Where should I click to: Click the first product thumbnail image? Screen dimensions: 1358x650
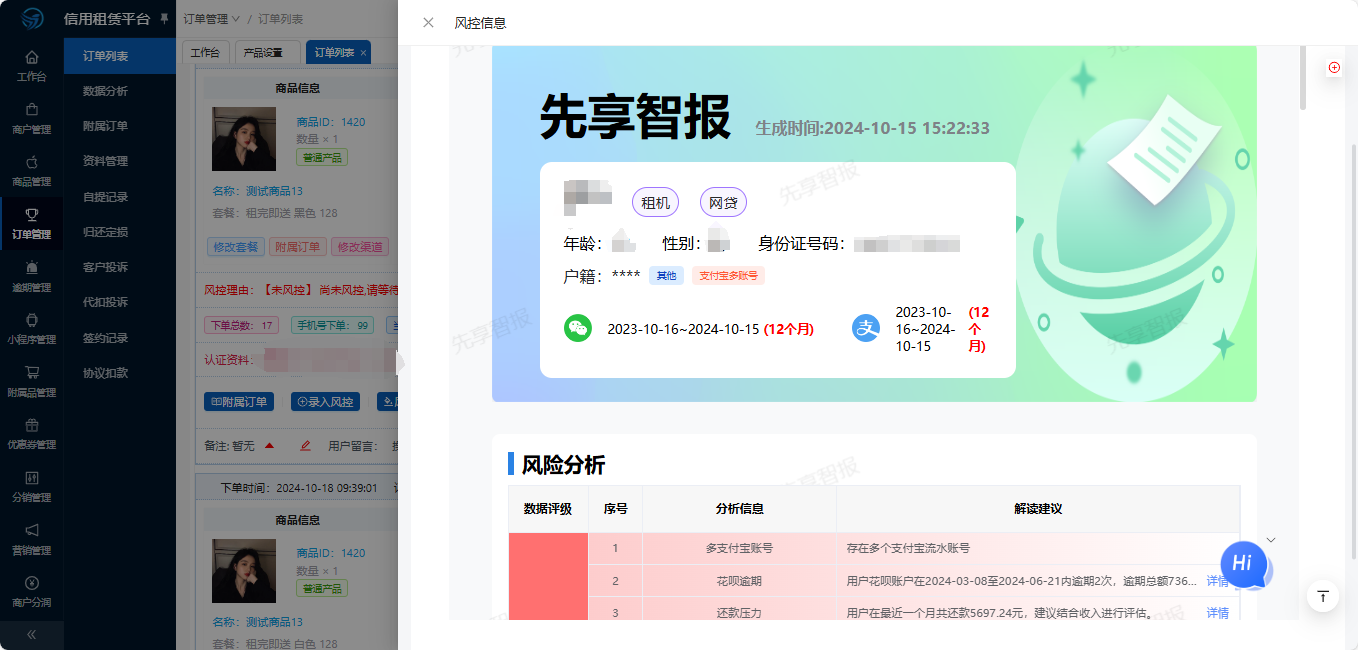244,139
